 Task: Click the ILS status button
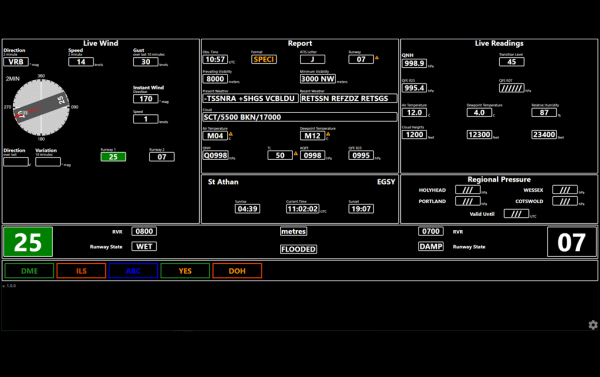tap(81, 271)
